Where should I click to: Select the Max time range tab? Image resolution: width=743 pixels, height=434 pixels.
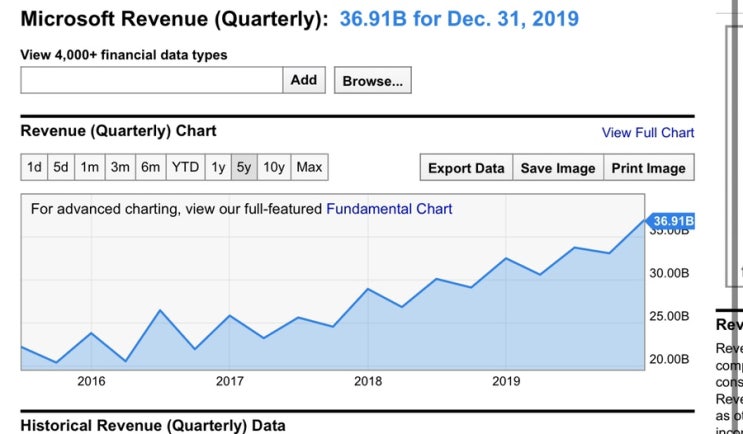click(x=309, y=167)
